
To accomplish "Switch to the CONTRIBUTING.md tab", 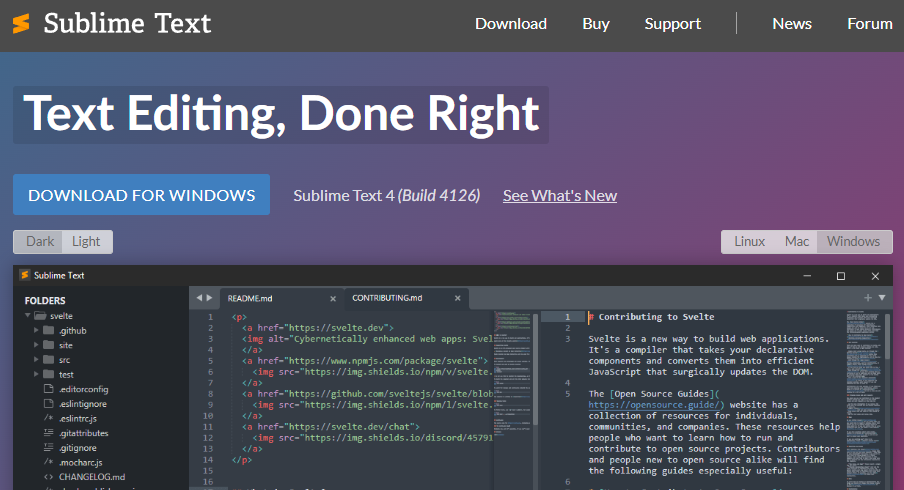I will click(x=387, y=298).
